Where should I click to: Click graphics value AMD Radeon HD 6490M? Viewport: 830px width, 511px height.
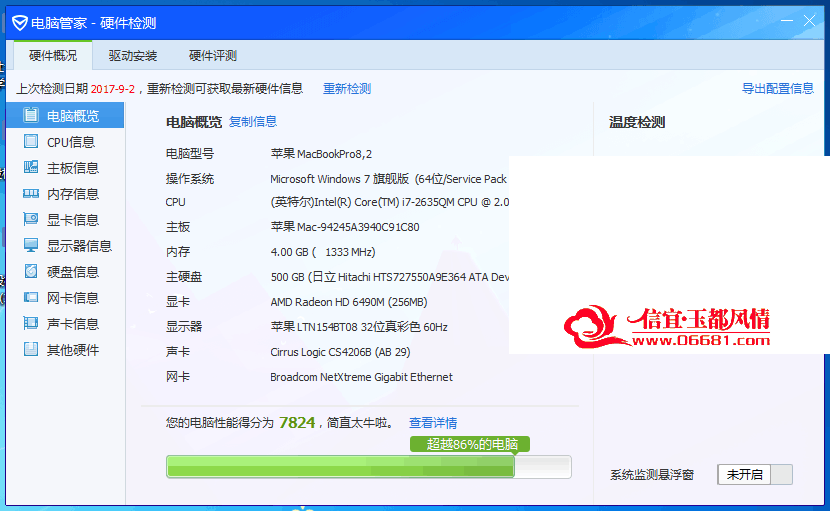tap(349, 302)
